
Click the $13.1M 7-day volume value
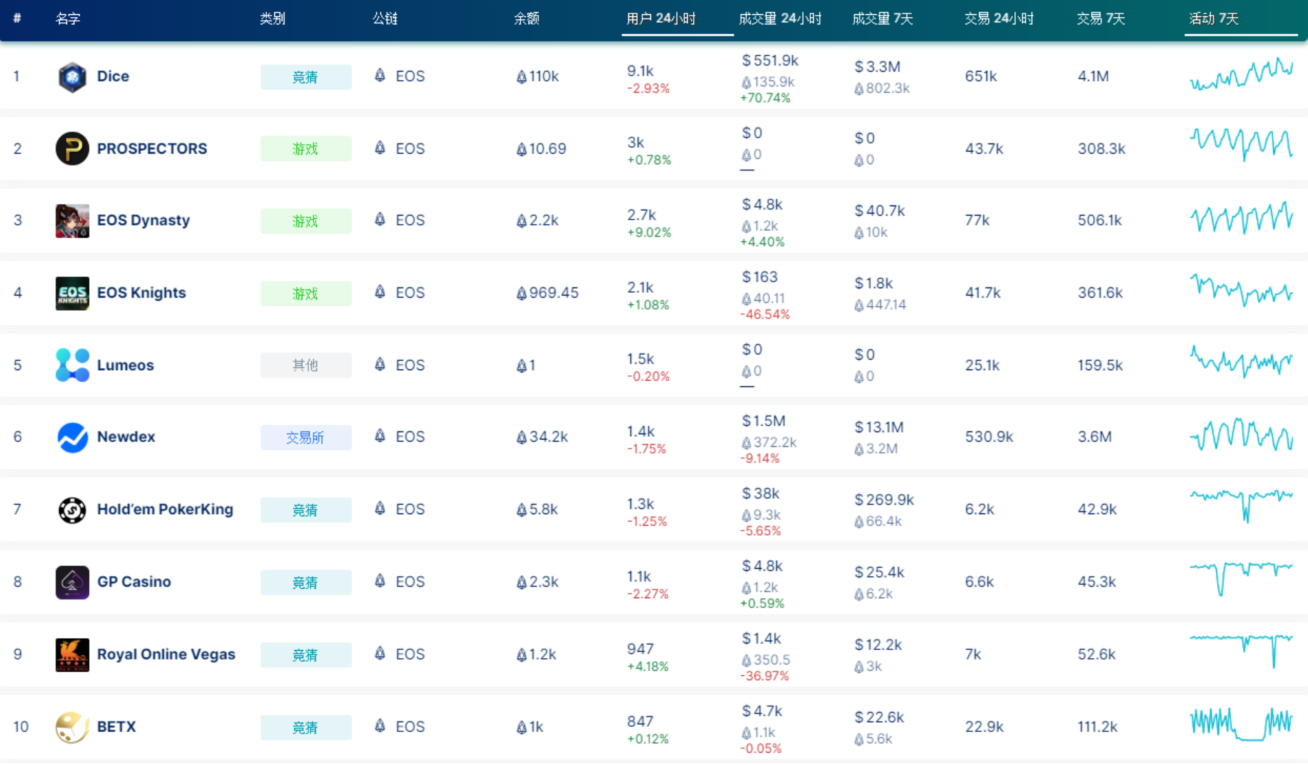(880, 427)
